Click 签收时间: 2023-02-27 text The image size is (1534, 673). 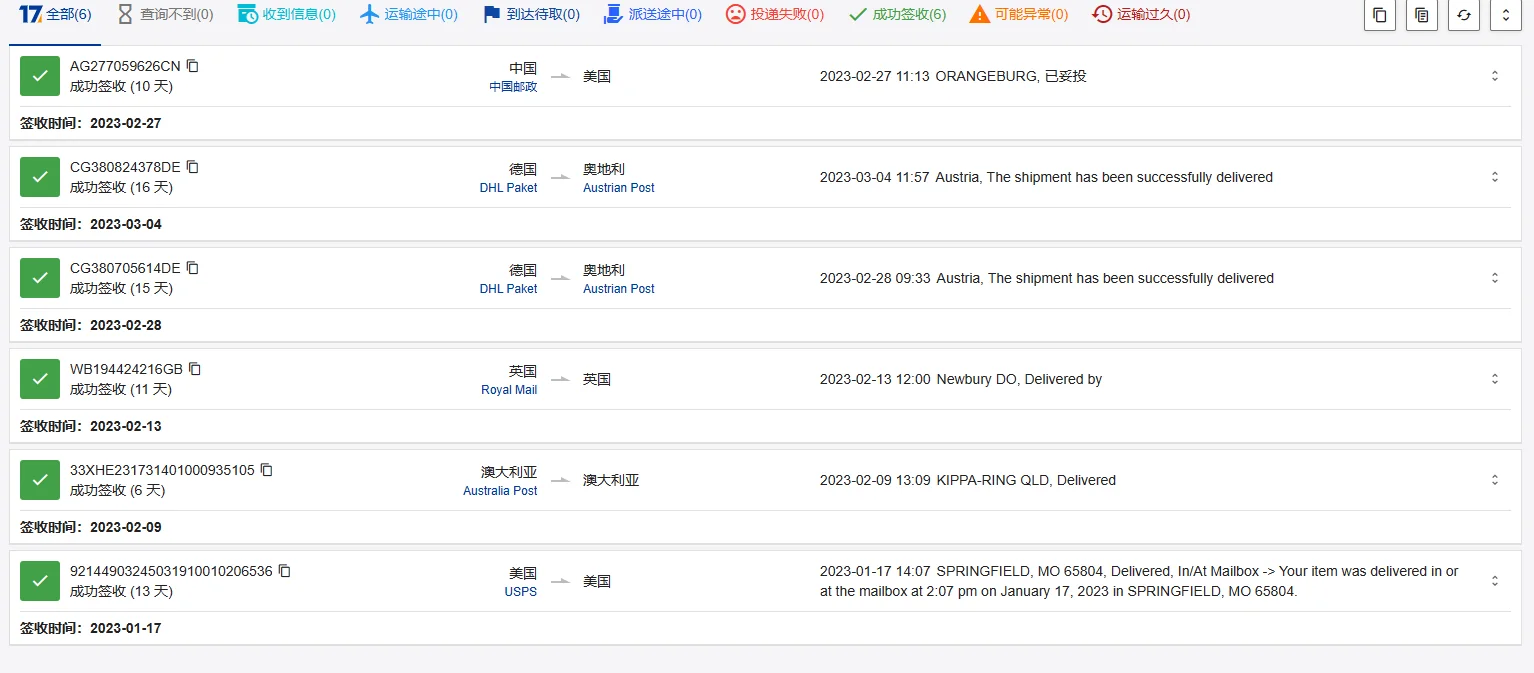point(91,124)
